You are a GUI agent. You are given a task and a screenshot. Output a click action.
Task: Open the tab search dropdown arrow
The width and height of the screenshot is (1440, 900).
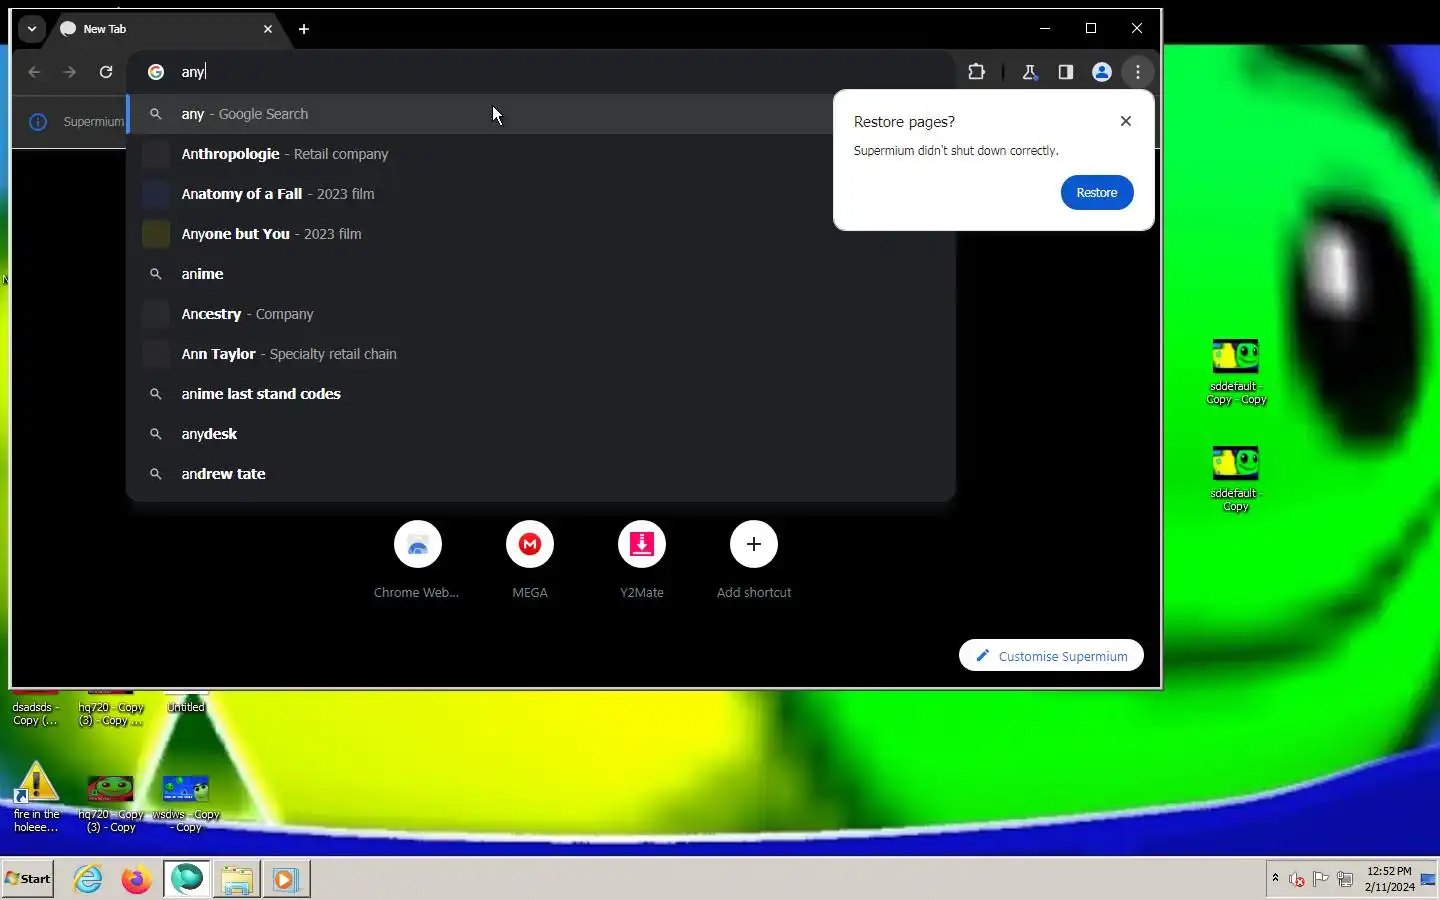point(32,29)
